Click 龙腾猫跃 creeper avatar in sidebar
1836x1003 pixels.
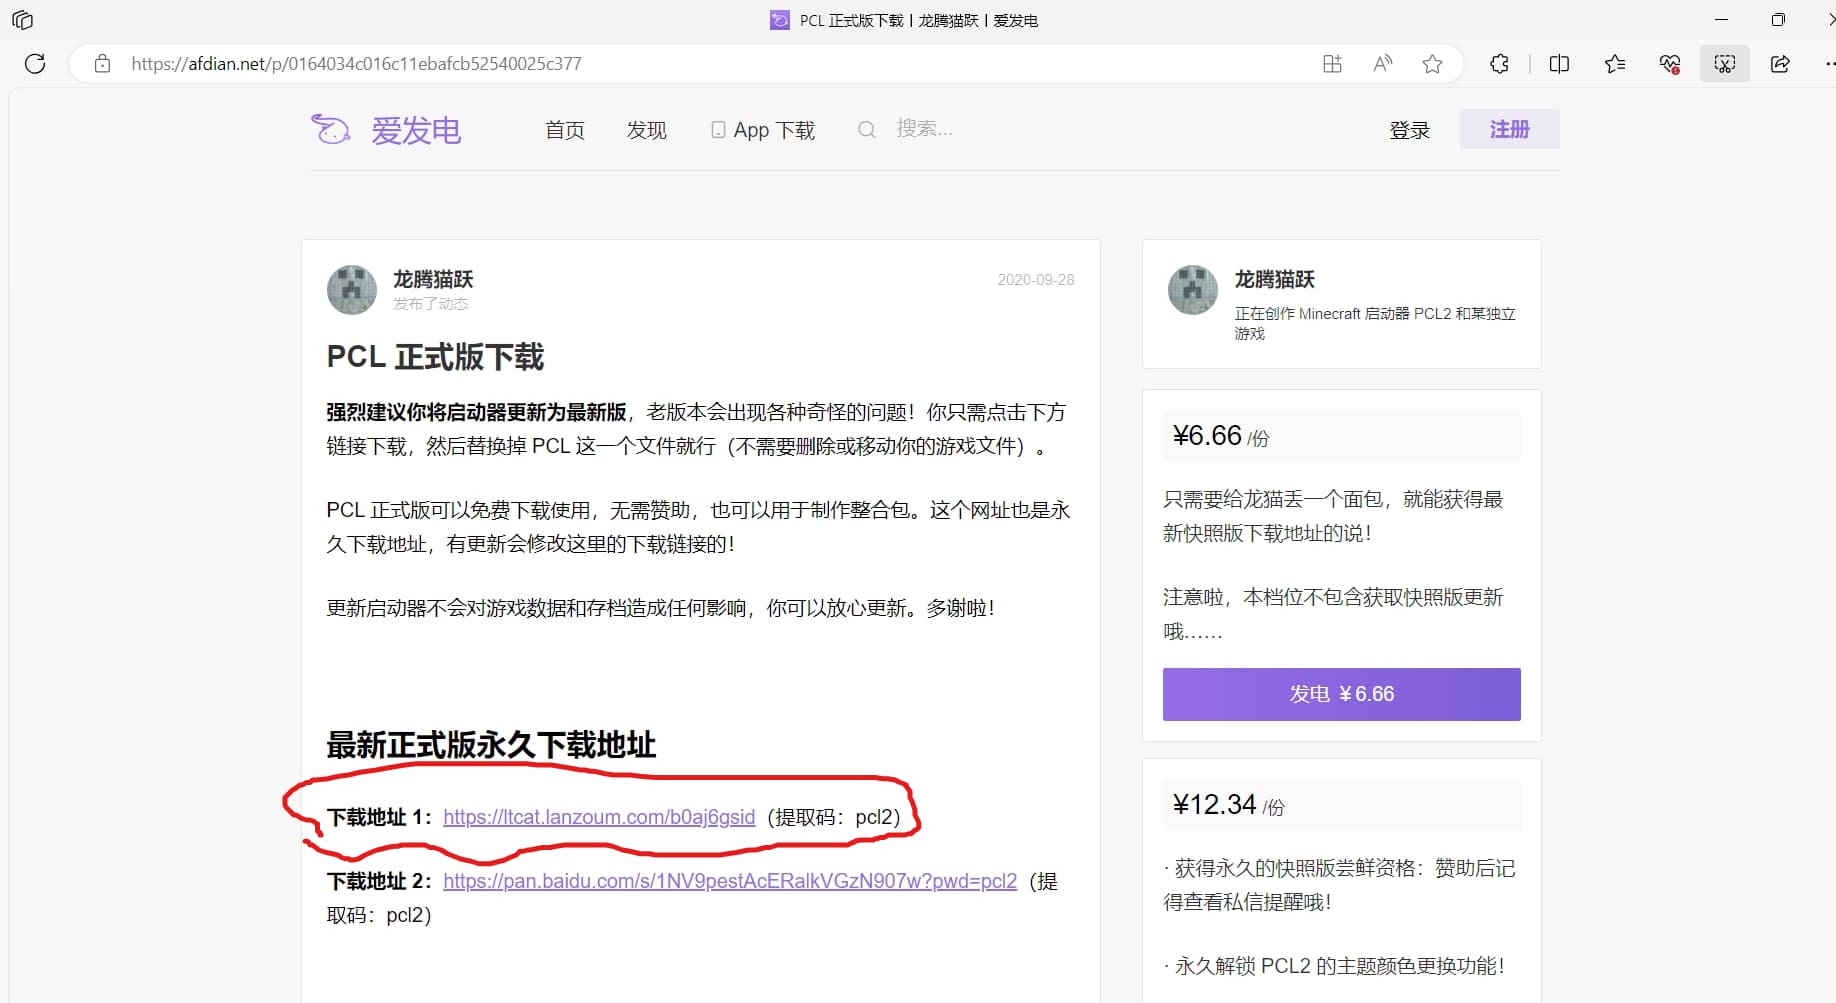1192,289
